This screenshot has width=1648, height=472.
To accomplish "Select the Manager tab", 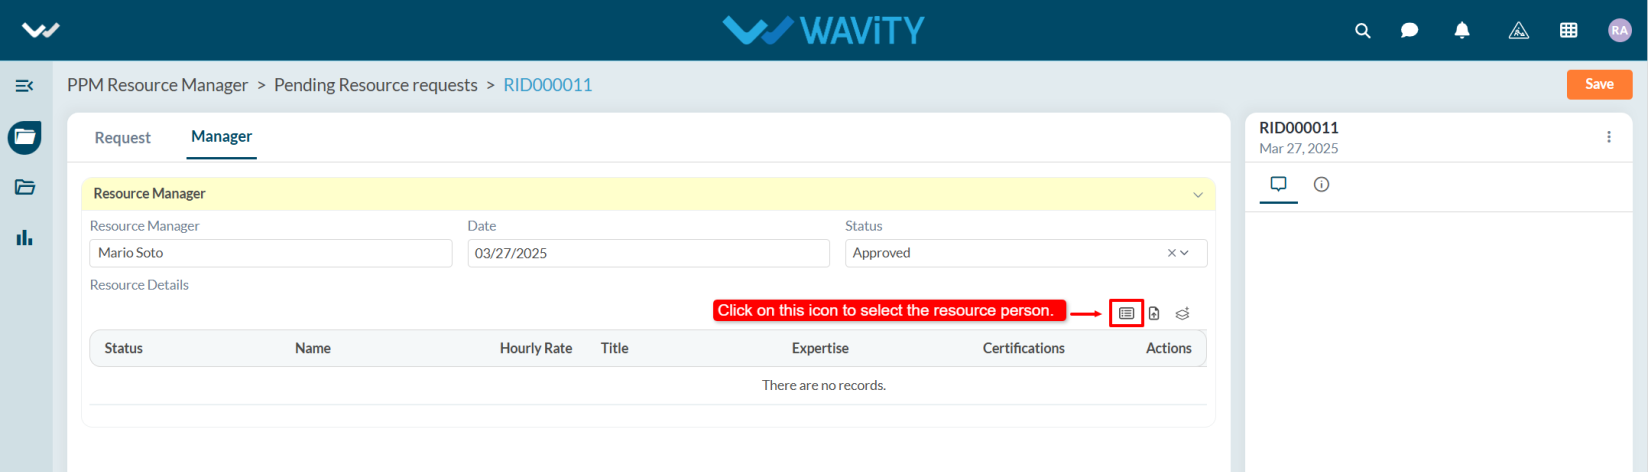I will coord(222,137).
